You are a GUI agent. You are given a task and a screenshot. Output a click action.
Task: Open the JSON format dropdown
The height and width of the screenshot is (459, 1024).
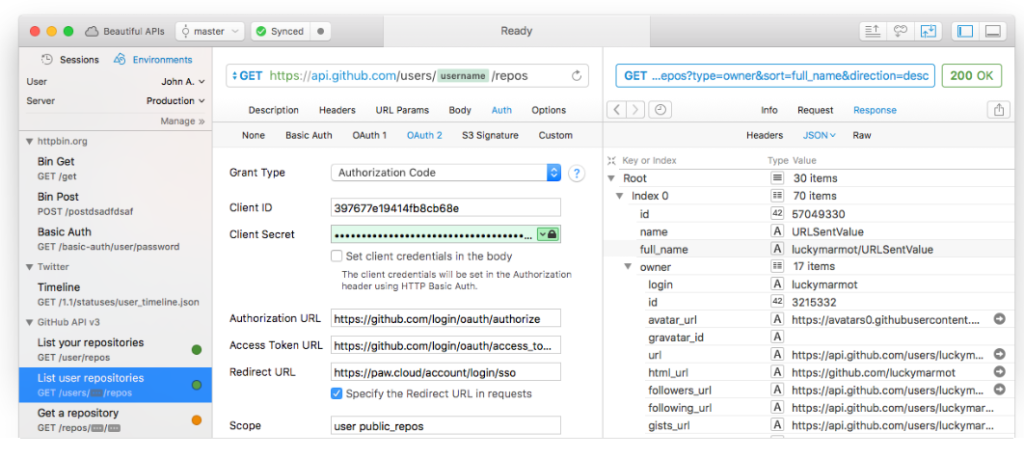pyautogui.click(x=819, y=135)
